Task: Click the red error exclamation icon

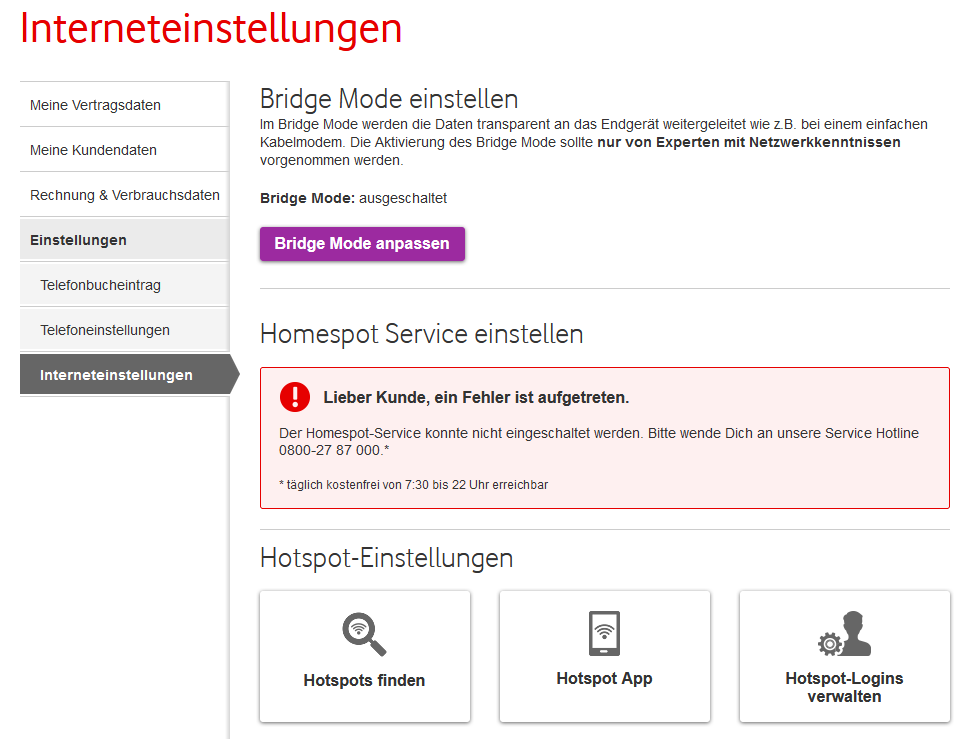Action: coord(295,397)
